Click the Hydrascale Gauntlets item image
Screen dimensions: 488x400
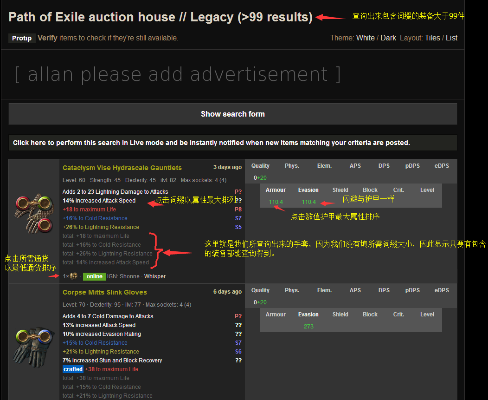[x=34, y=213]
